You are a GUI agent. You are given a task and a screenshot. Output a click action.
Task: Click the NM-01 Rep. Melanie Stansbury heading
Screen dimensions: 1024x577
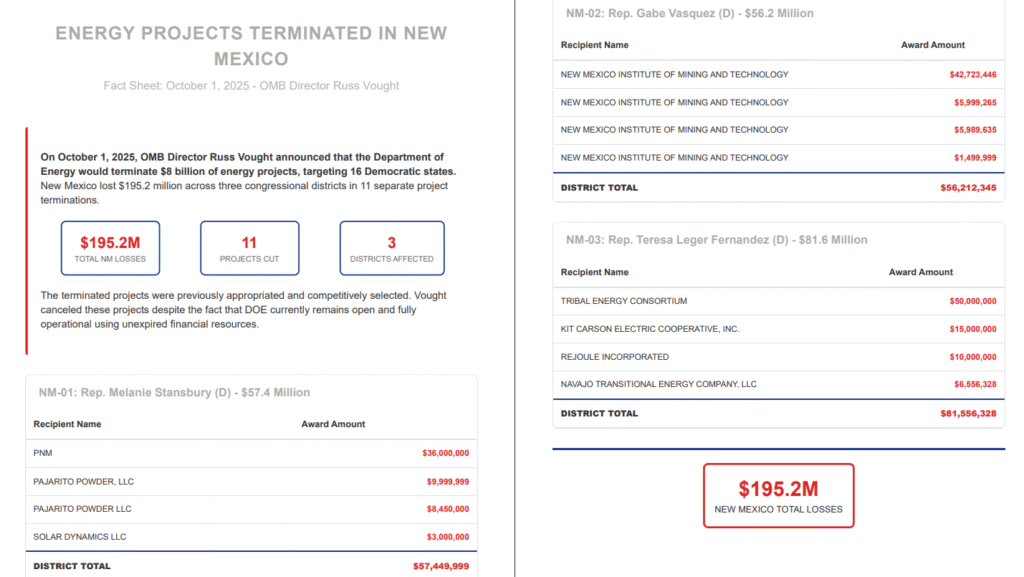point(174,393)
